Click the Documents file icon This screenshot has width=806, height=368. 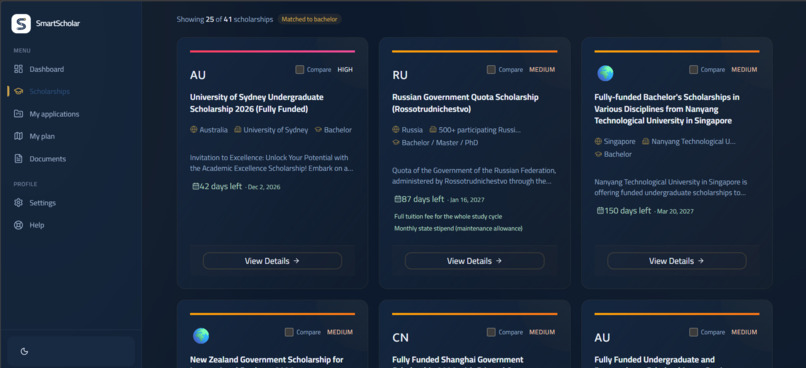(x=19, y=159)
